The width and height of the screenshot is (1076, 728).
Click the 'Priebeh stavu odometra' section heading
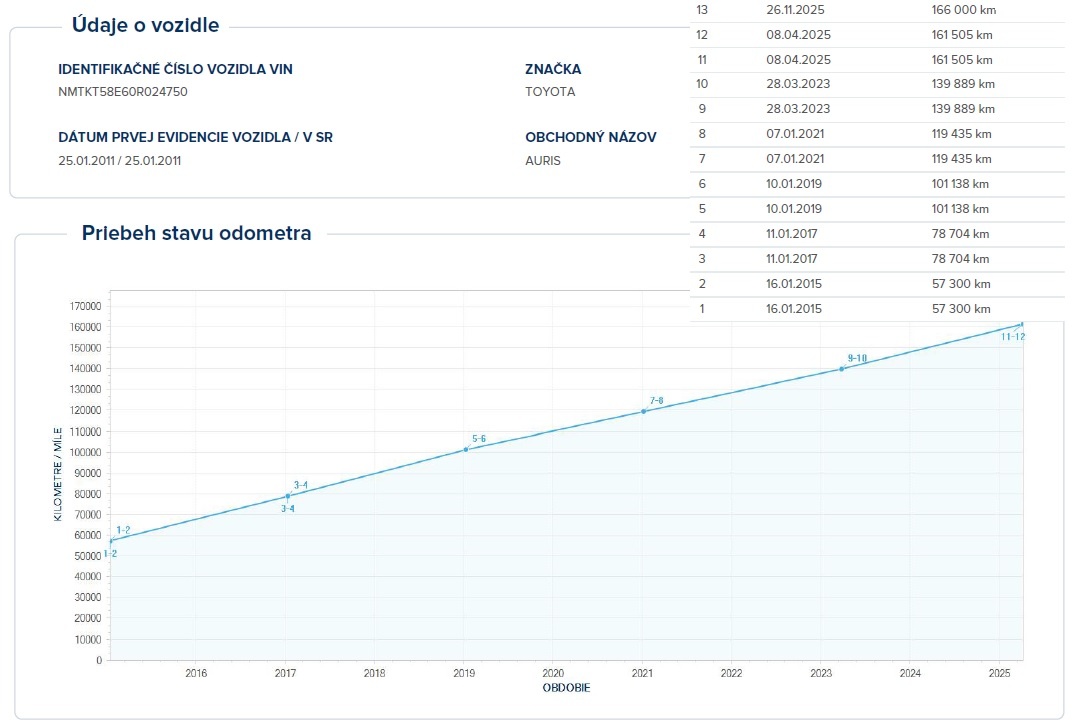pyautogui.click(x=196, y=234)
